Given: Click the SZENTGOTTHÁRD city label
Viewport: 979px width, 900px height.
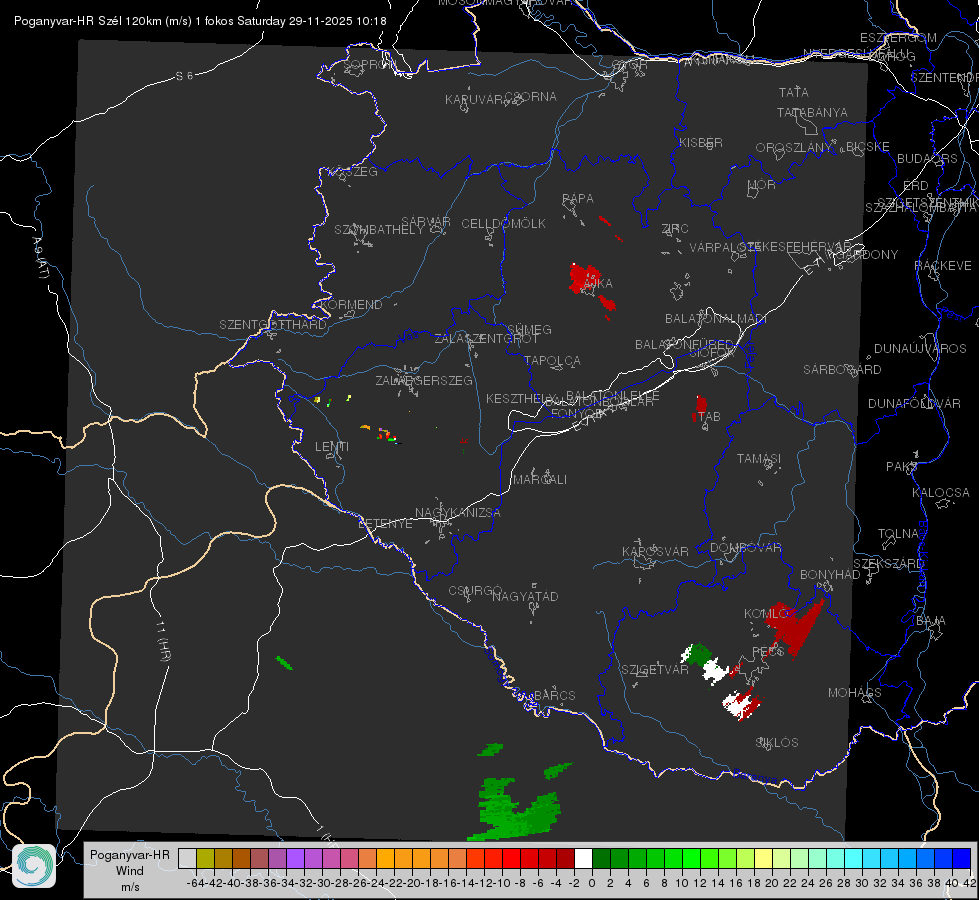Looking at the screenshot, I should [273, 325].
